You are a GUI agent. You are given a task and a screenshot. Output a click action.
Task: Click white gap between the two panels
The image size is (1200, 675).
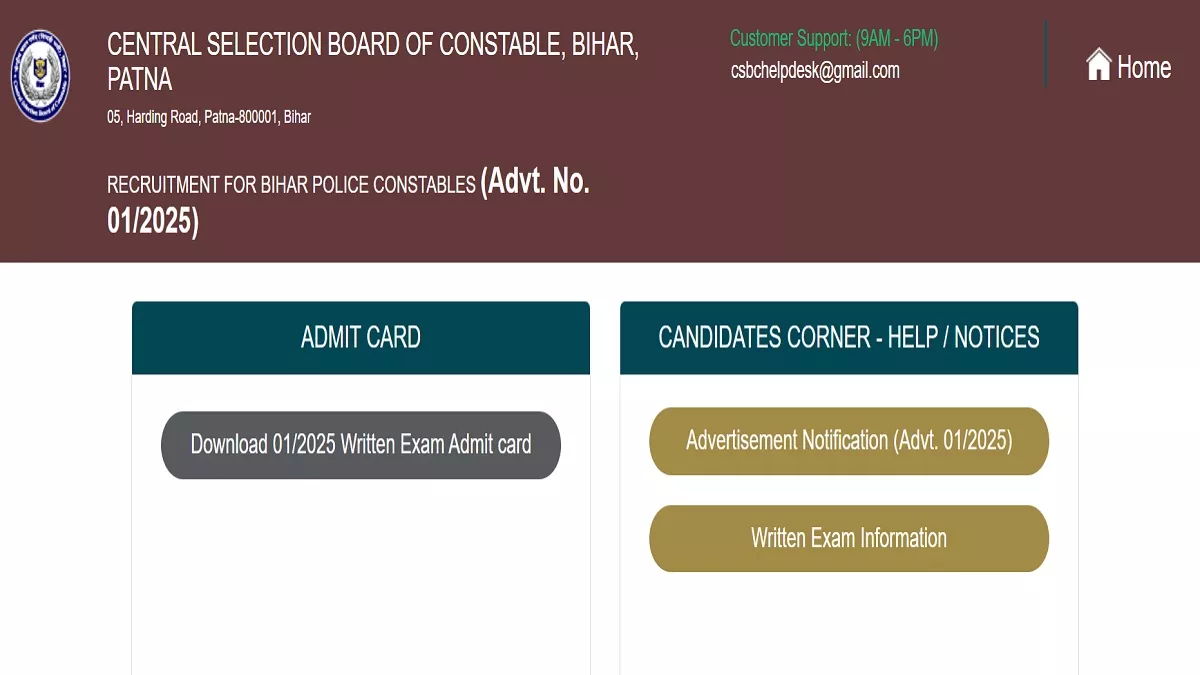pos(605,480)
